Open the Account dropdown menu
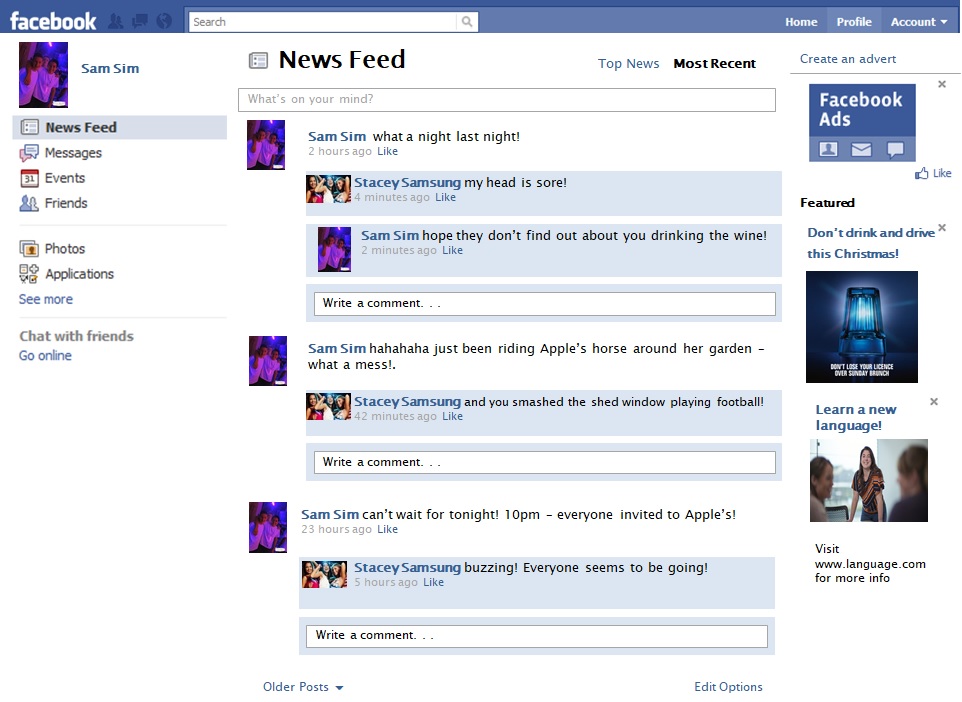962x702 pixels. 918,22
